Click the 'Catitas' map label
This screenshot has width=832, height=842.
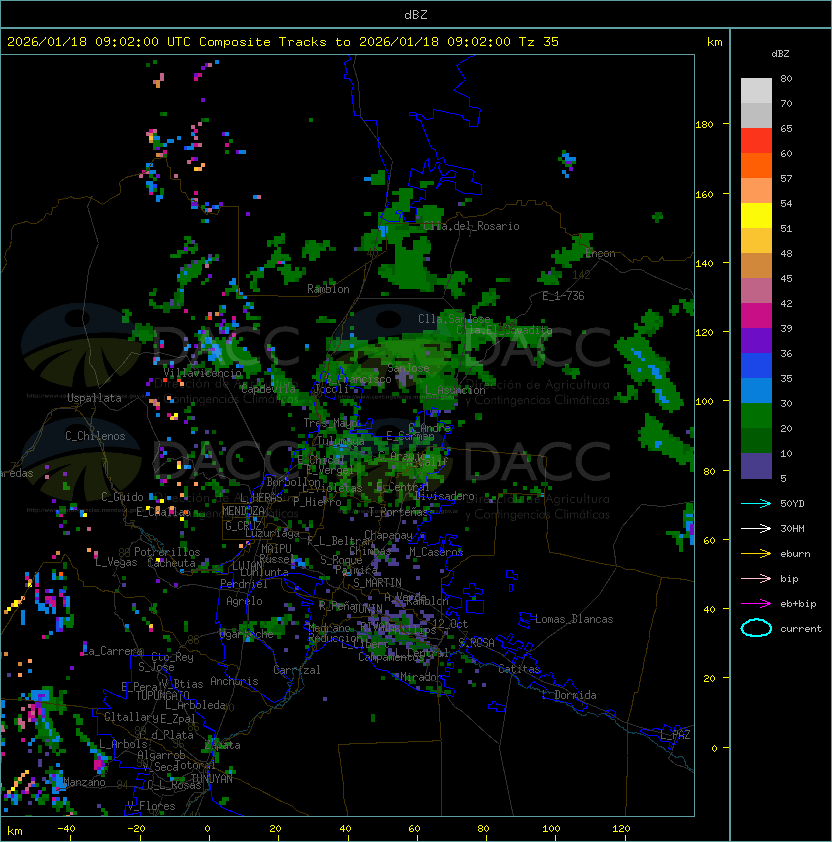coord(519,669)
